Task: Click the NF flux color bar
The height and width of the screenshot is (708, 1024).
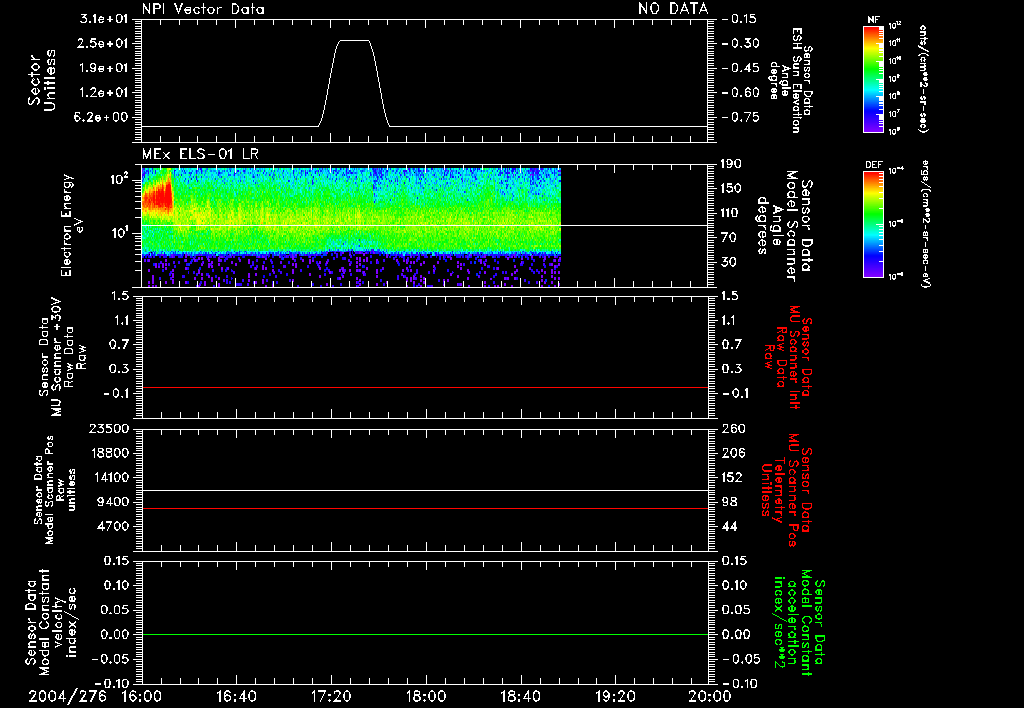Action: (873, 78)
